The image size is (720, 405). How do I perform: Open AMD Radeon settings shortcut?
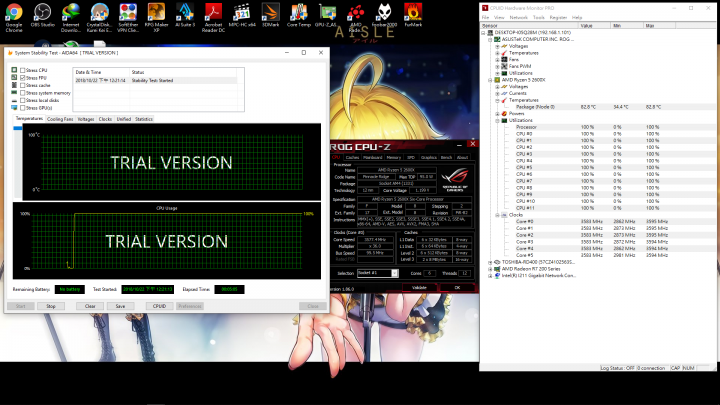[355, 17]
